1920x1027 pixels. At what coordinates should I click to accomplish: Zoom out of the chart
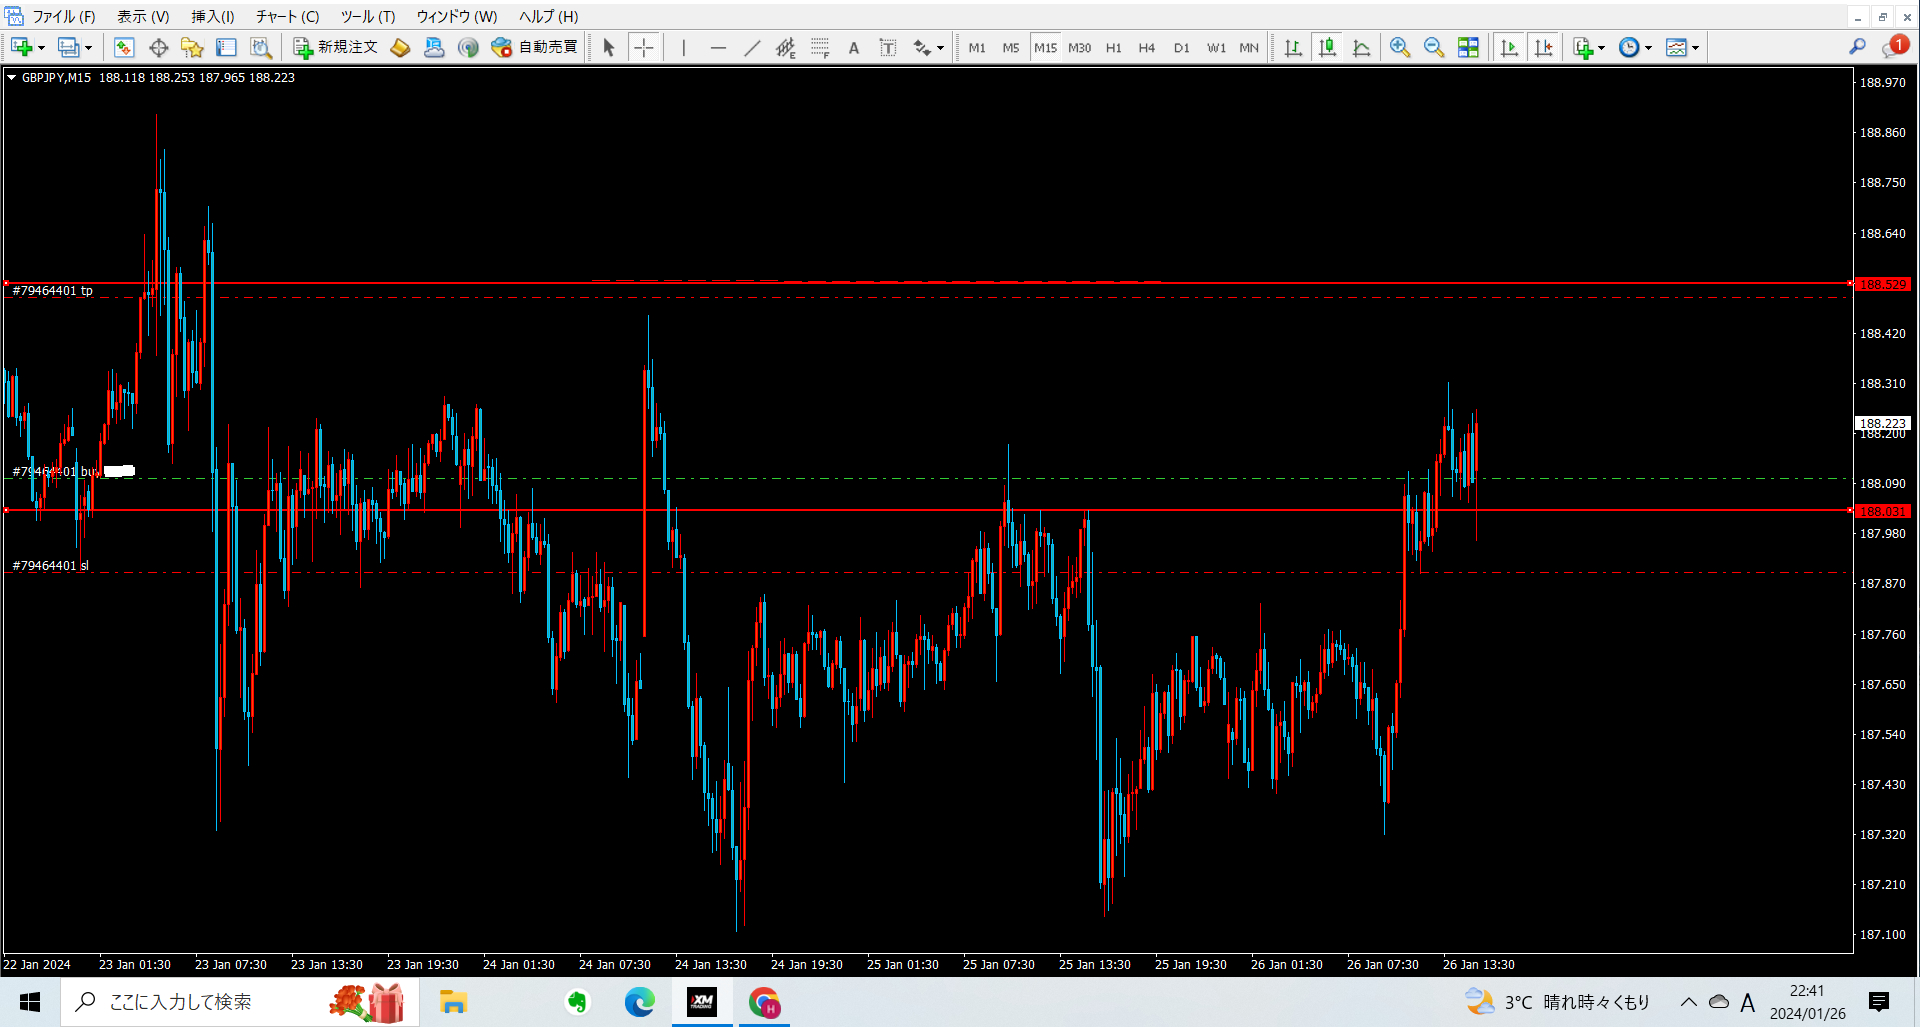click(x=1434, y=47)
